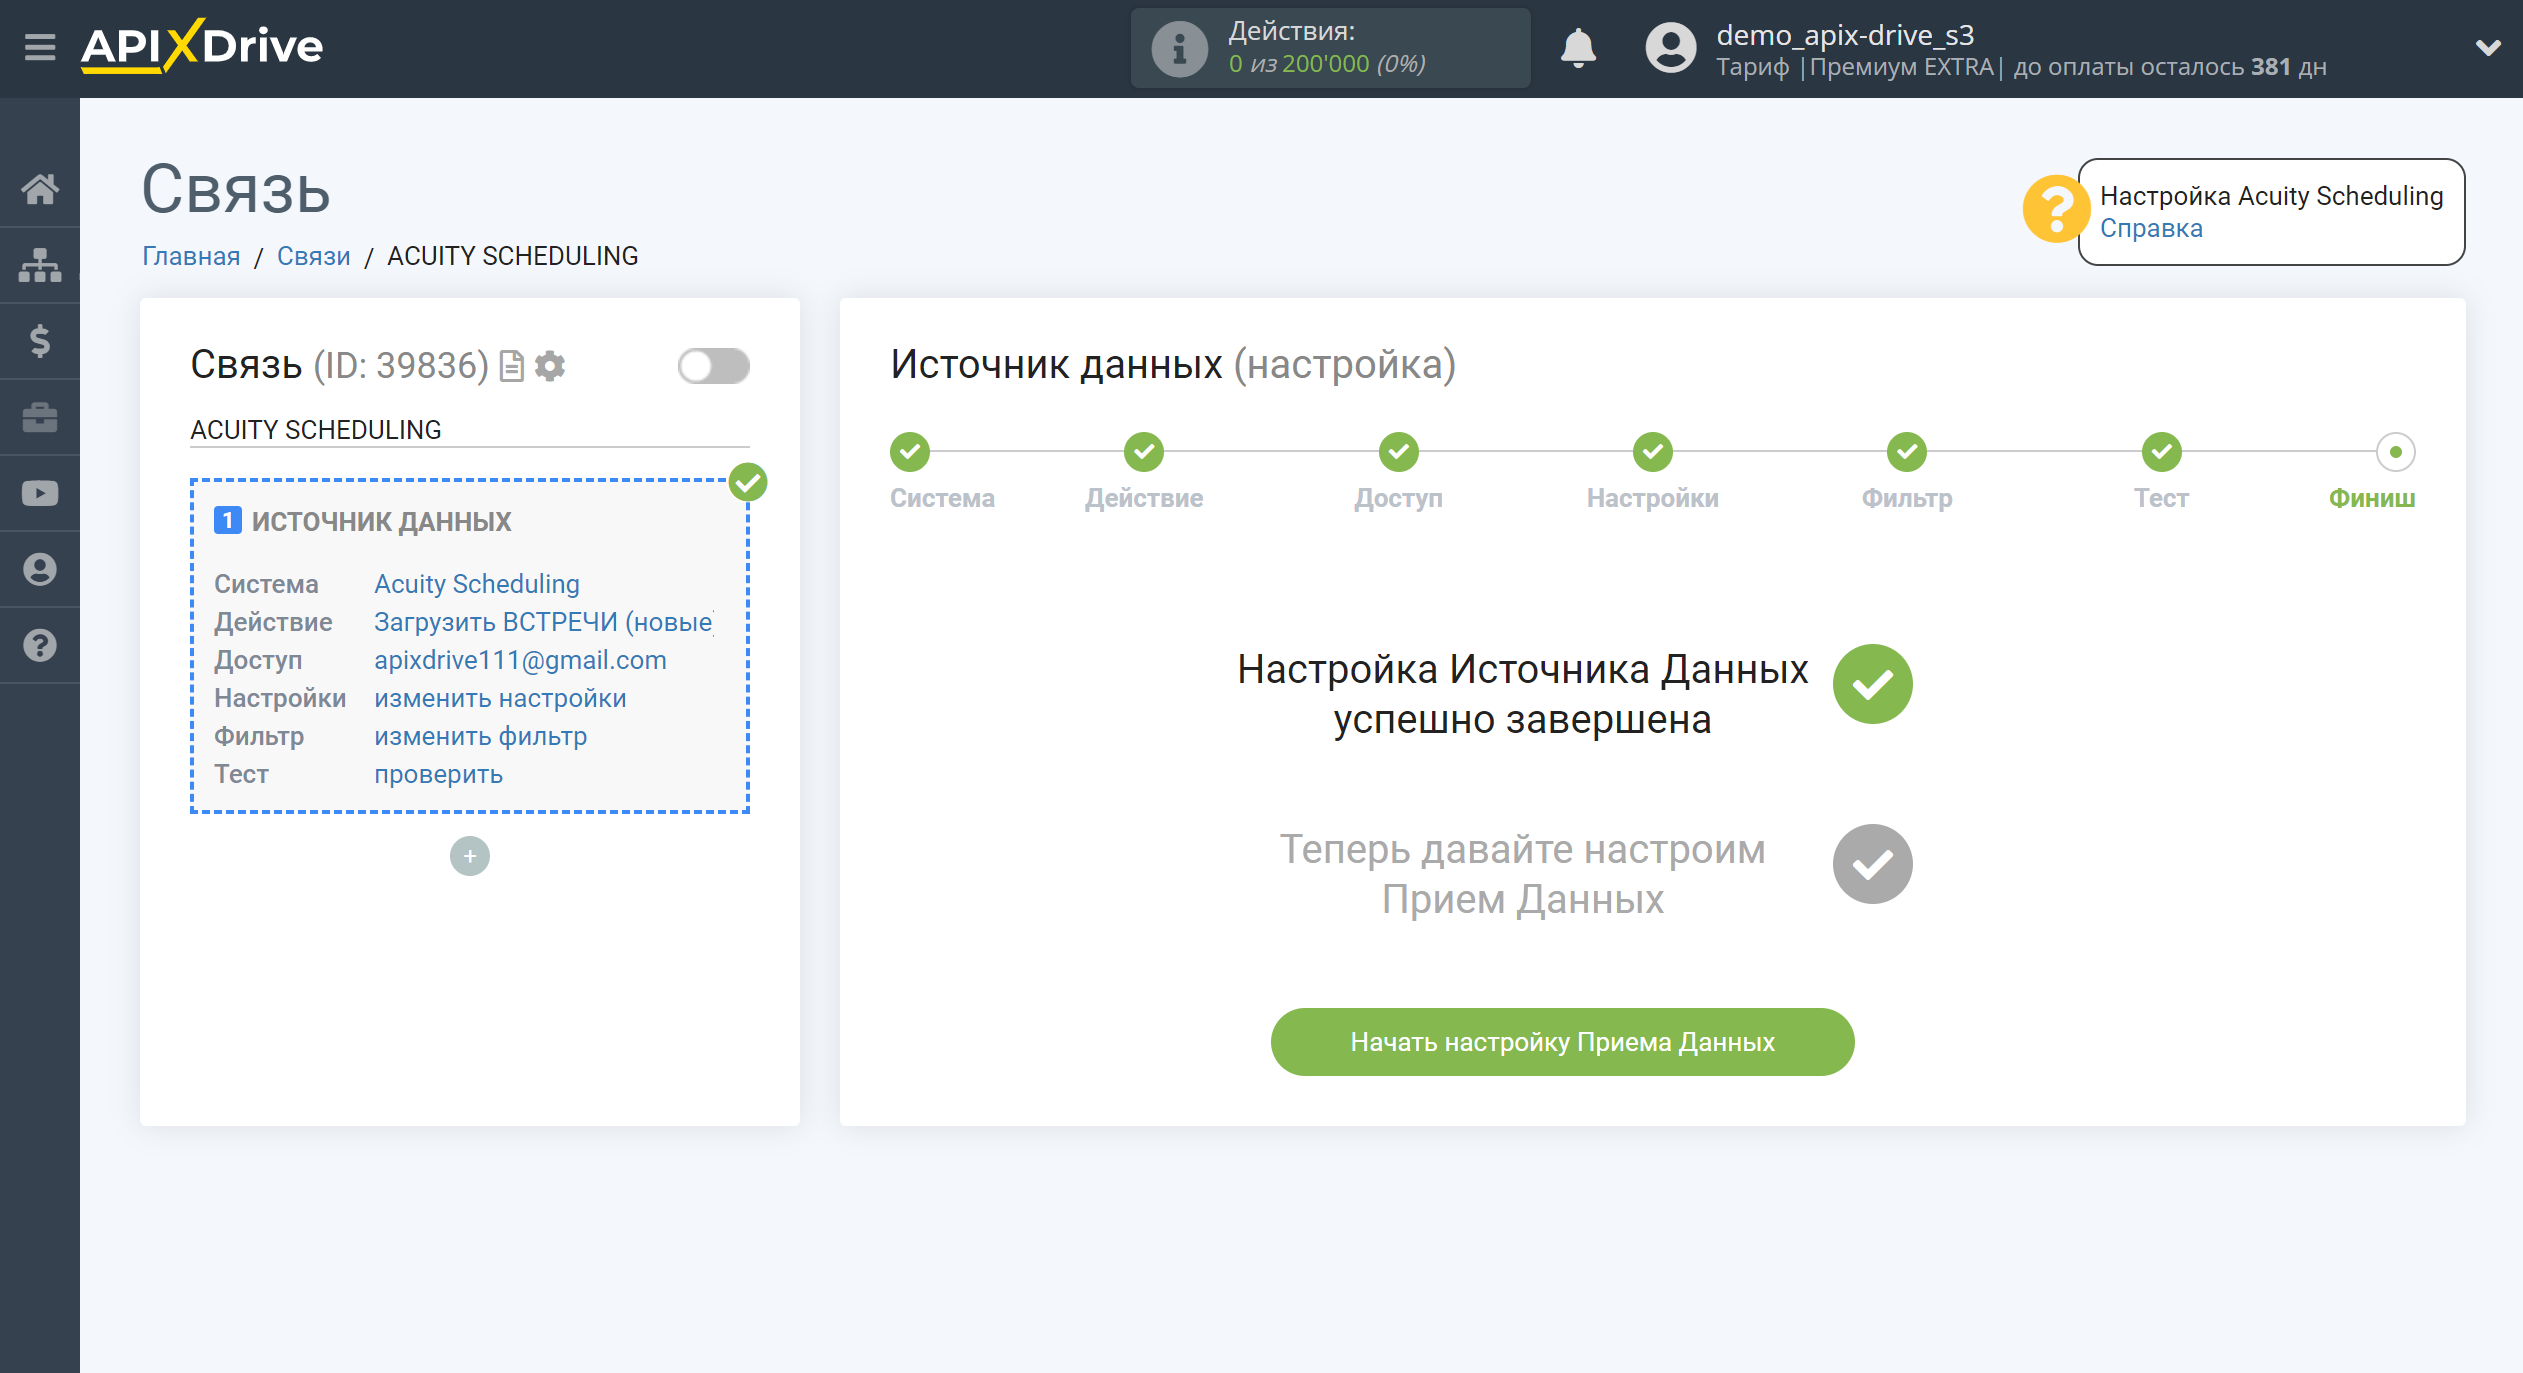Screen dimensions: 2523x1373
Task: Click the Настройки step label
Action: 1653,498
